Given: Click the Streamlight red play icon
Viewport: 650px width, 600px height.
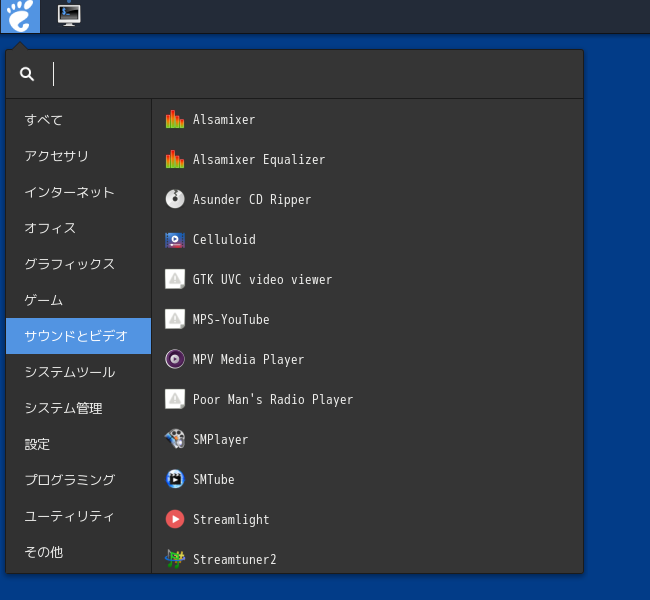Looking at the screenshot, I should coord(175,519).
